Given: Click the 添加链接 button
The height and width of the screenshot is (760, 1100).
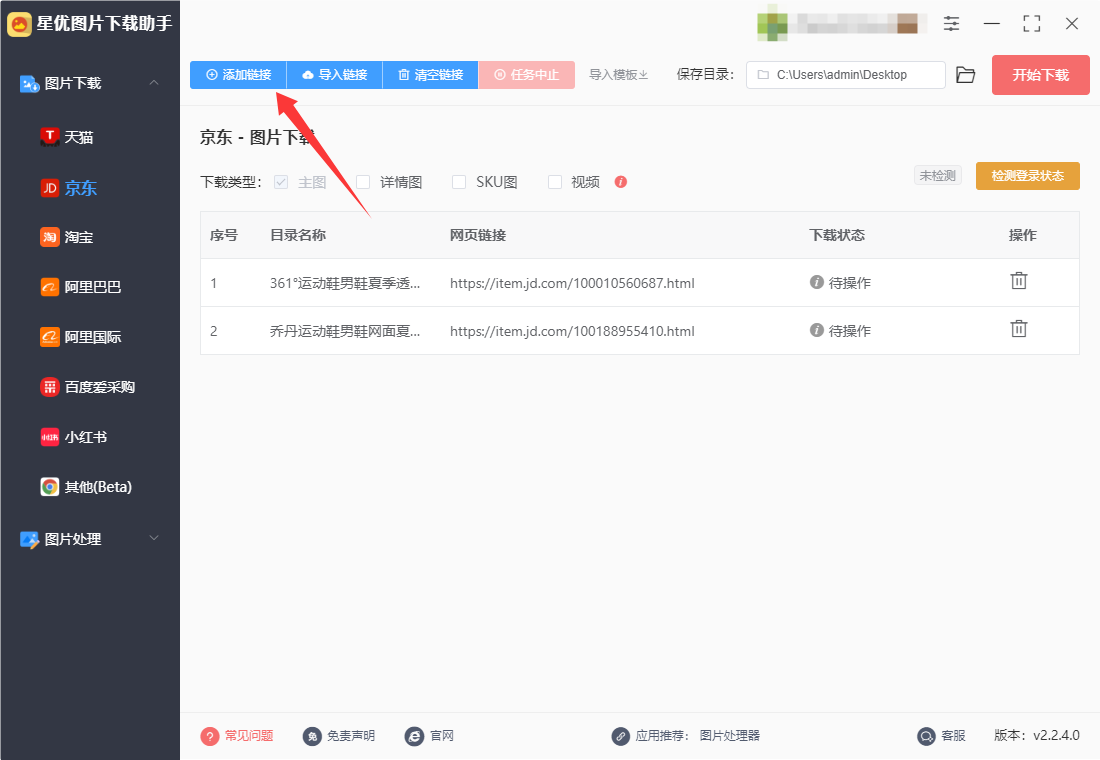Looking at the screenshot, I should point(239,75).
